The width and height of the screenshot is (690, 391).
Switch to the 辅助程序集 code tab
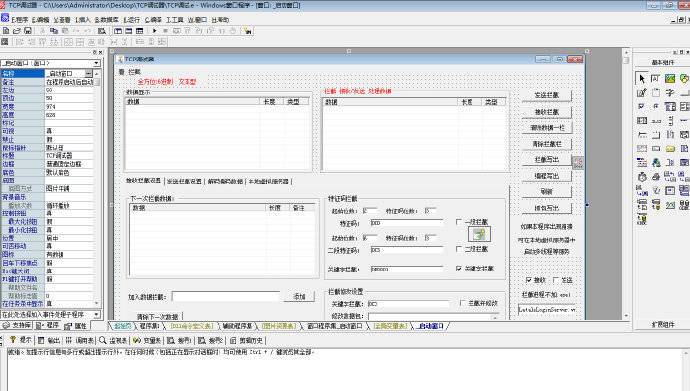click(237, 326)
